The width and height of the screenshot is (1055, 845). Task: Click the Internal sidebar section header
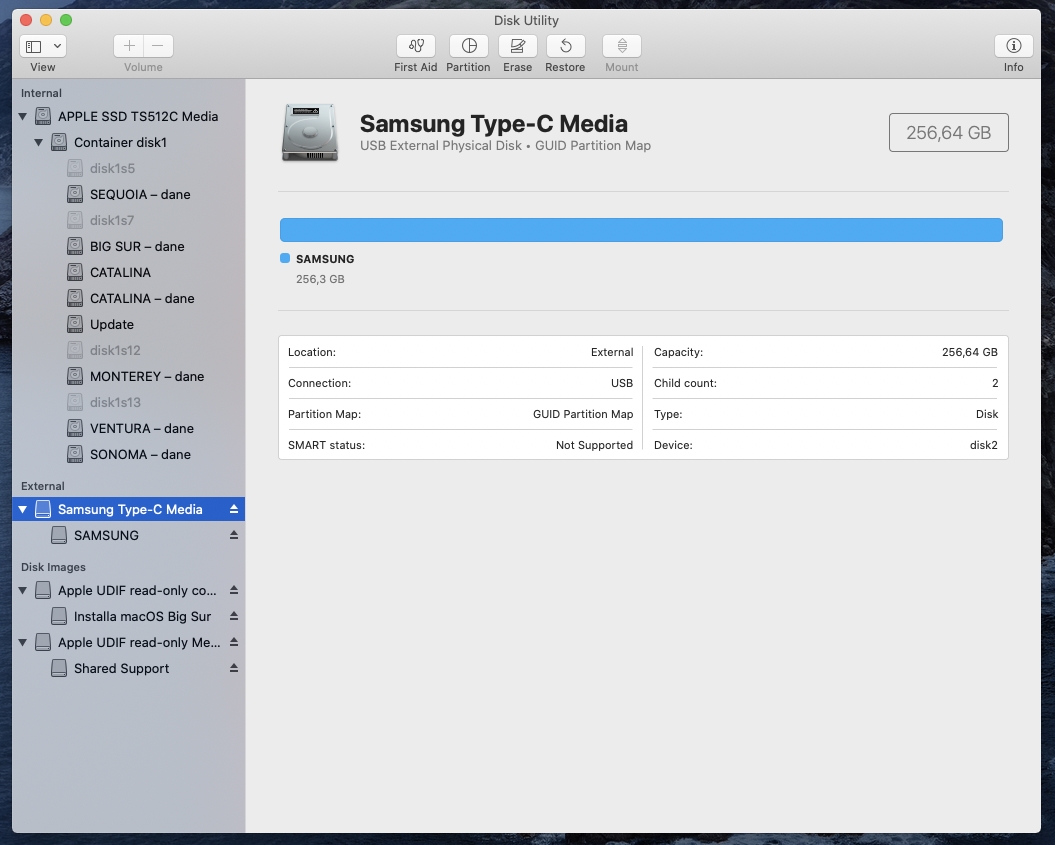[x=41, y=94]
